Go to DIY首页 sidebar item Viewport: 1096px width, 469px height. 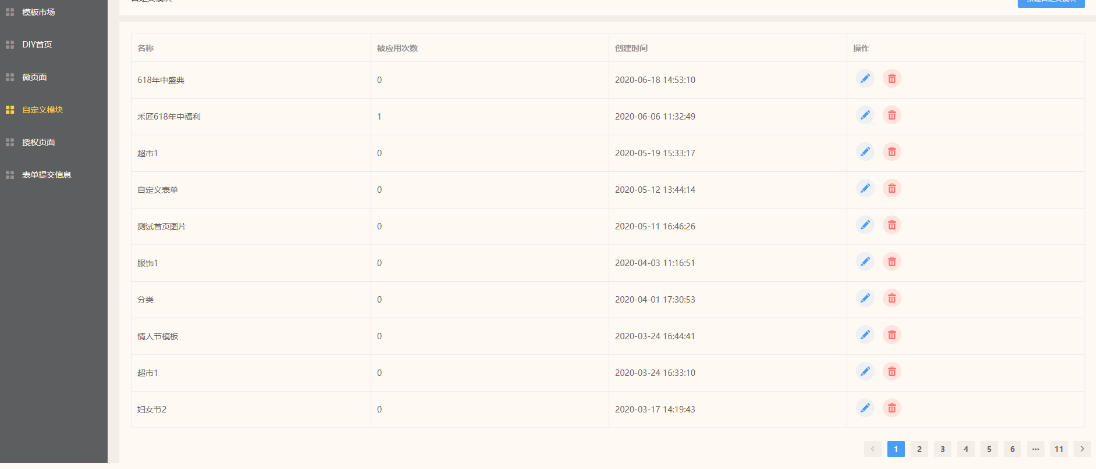(37, 45)
